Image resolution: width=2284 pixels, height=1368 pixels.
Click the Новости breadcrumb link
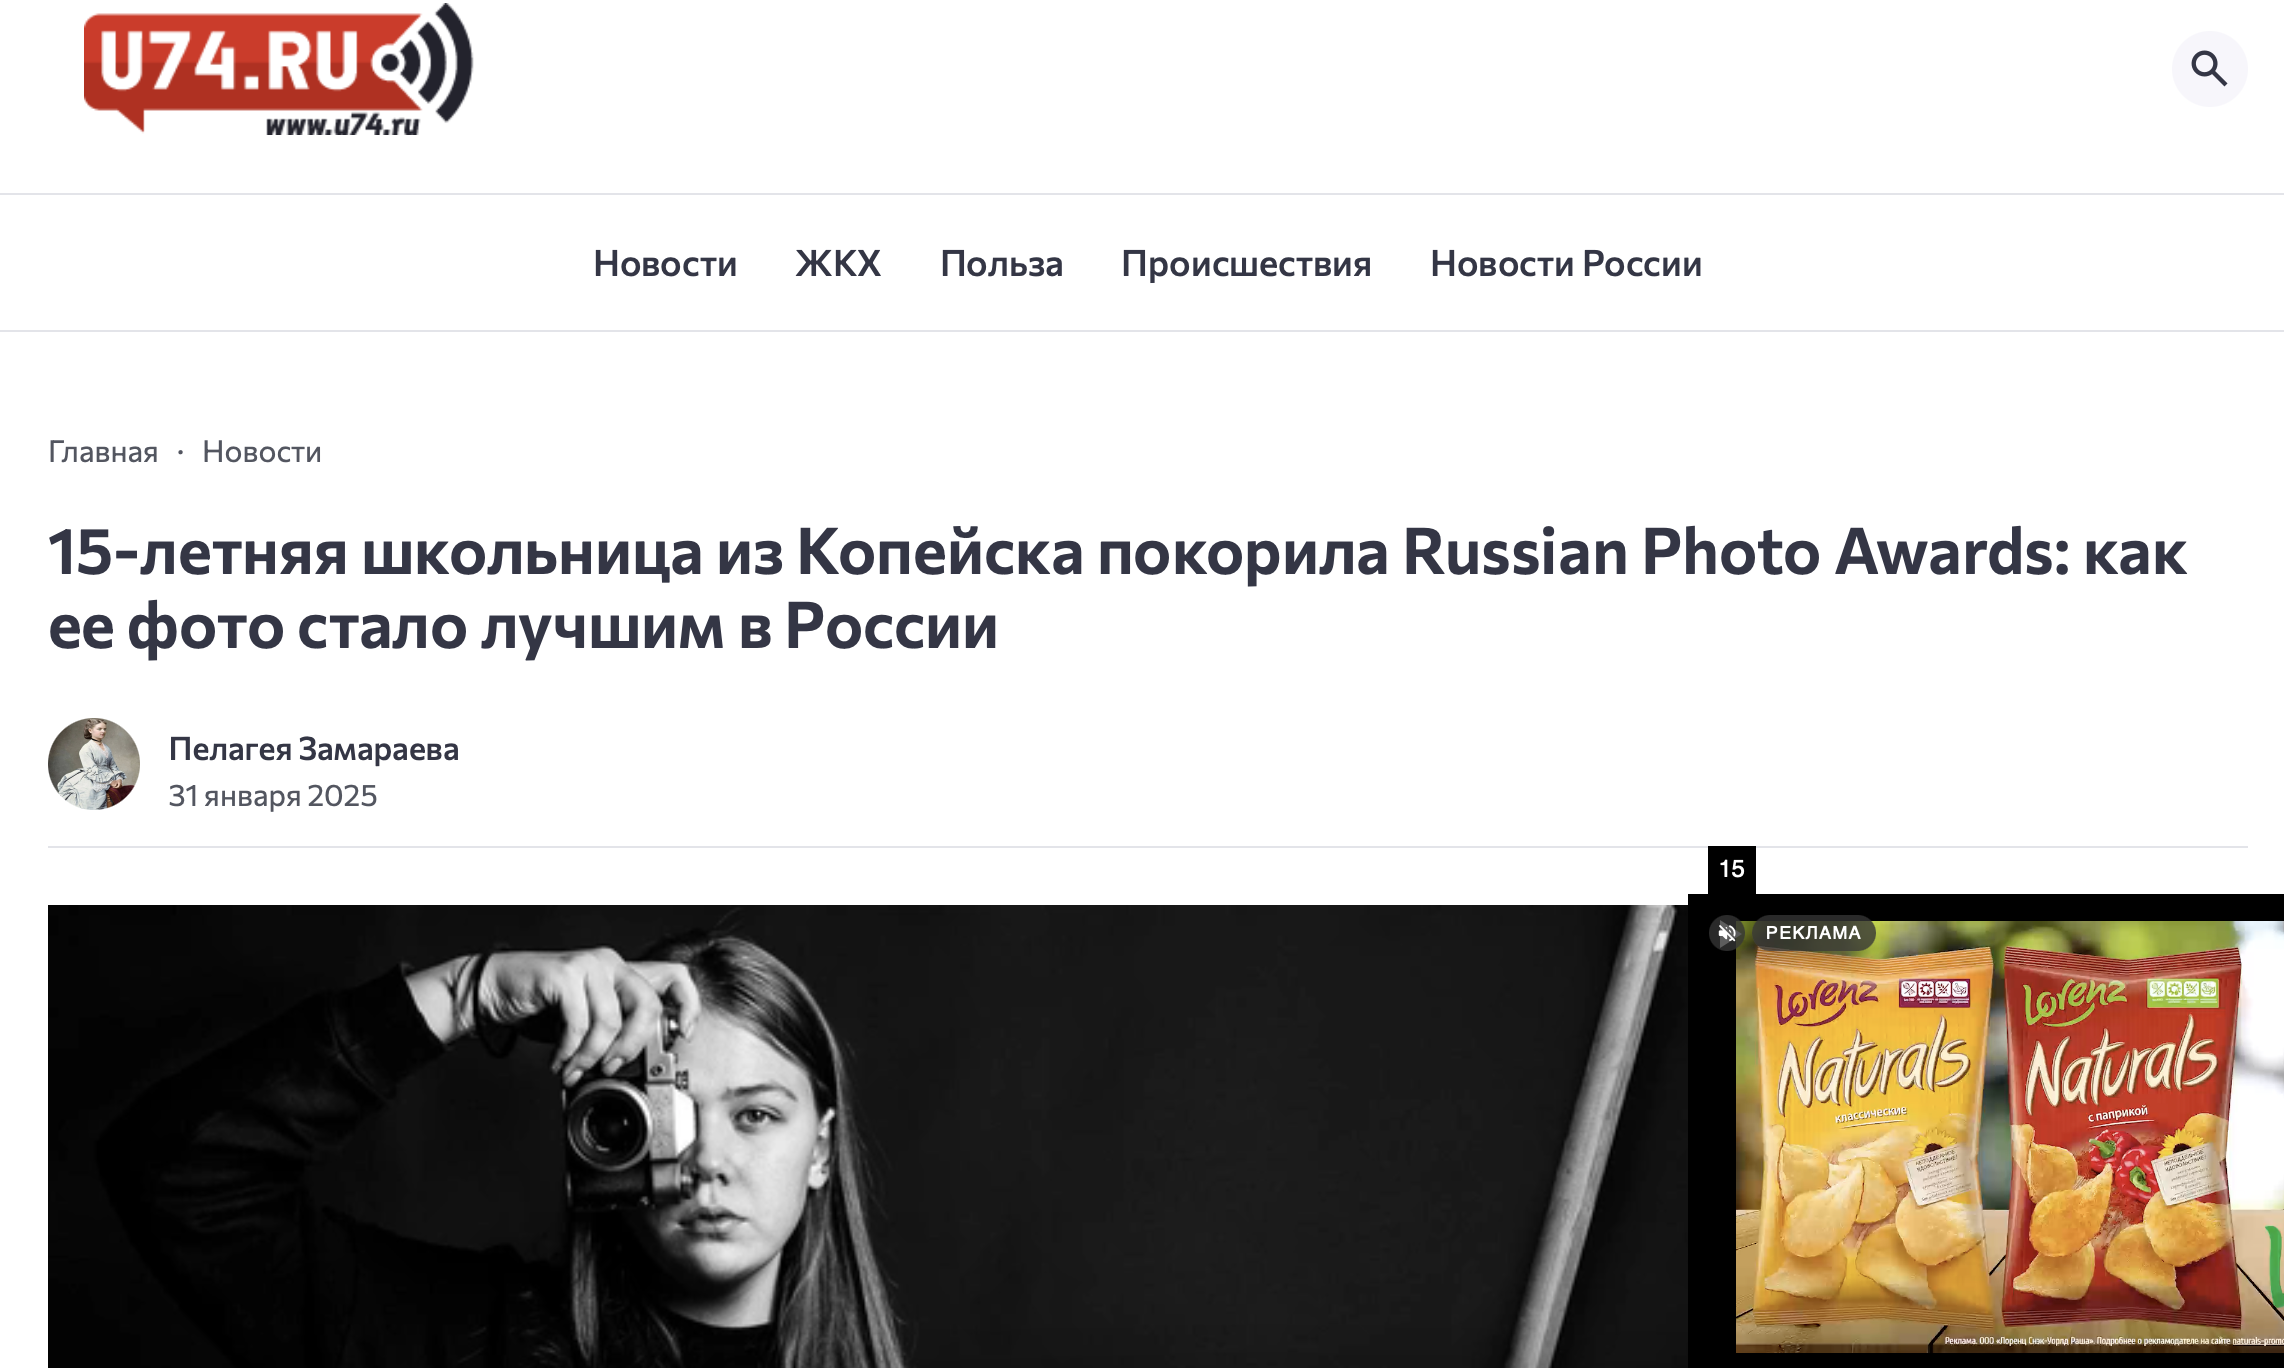pos(262,452)
